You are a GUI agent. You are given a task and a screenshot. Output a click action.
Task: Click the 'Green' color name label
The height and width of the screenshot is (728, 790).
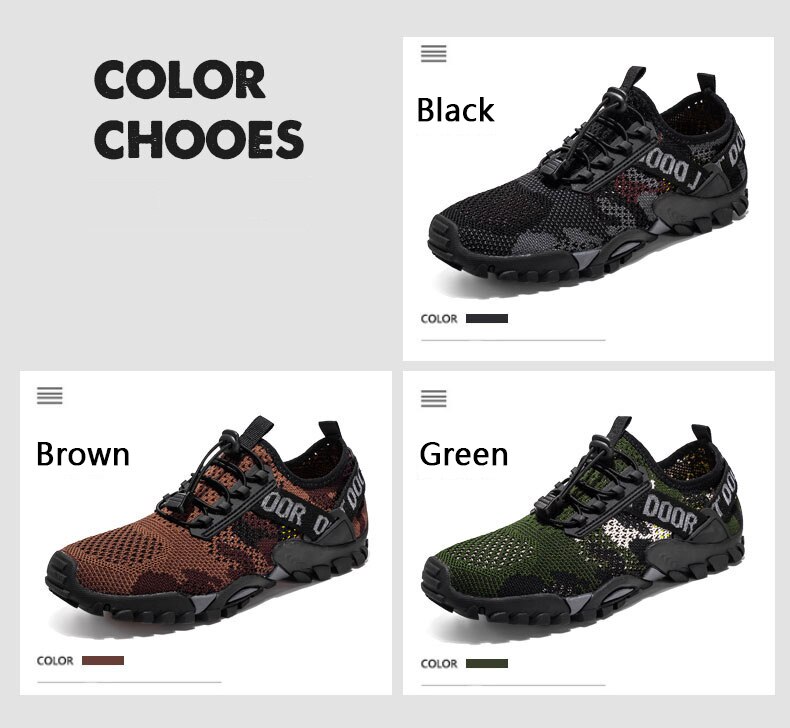[x=464, y=454]
